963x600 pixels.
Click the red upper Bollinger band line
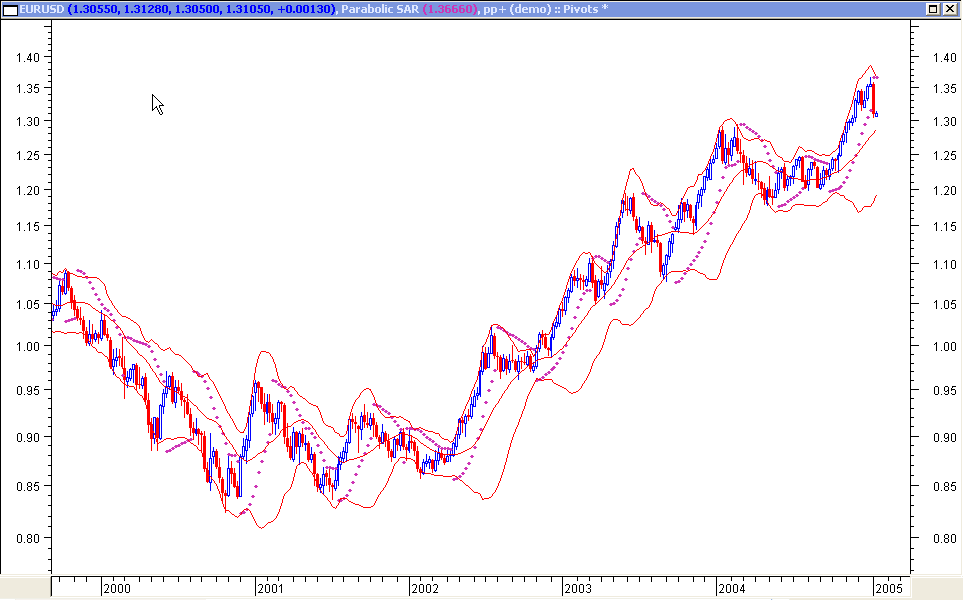[x=630, y=170]
